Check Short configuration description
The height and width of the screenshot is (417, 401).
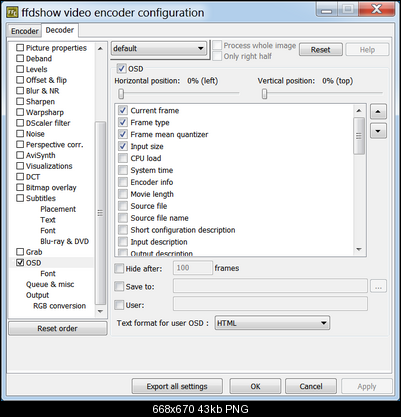(123, 230)
